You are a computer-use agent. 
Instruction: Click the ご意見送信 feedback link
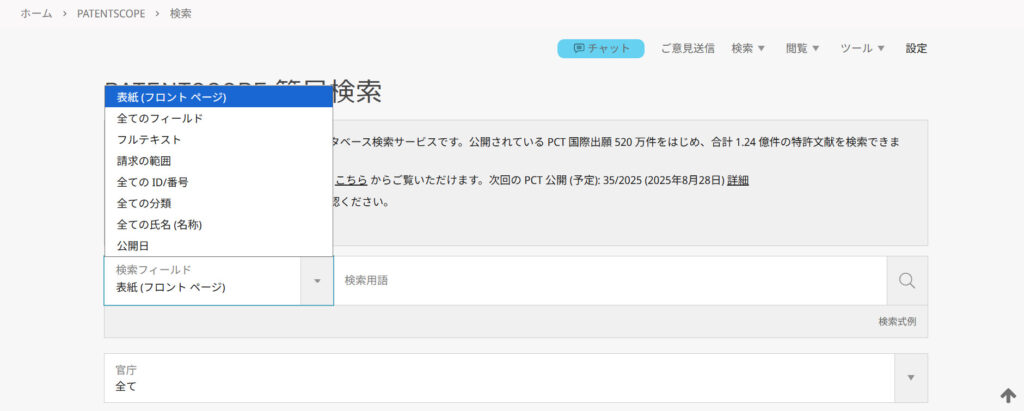[687, 48]
